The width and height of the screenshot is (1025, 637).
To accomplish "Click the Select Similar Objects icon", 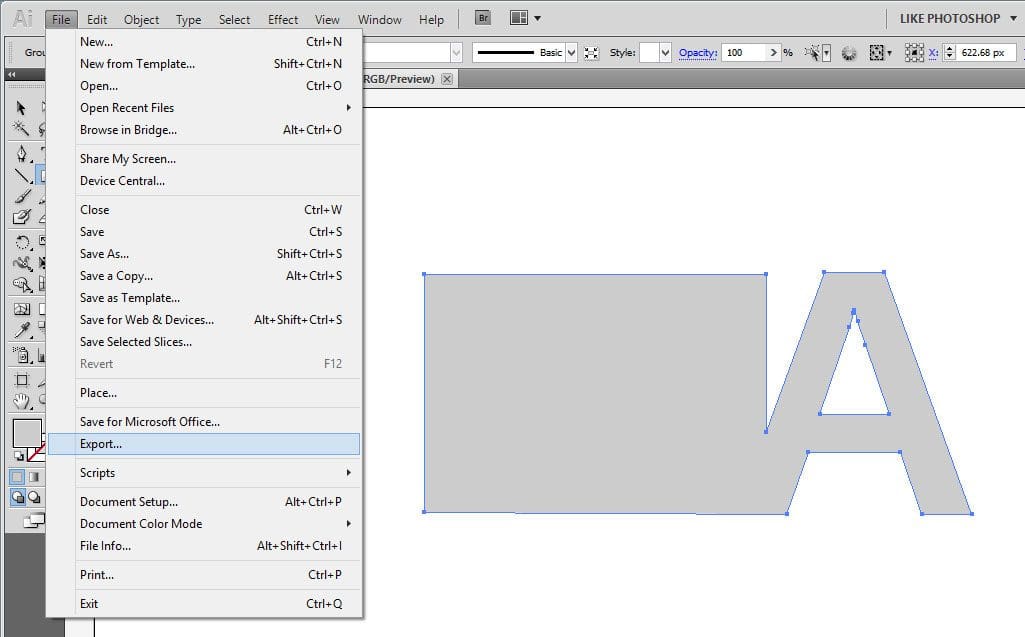I will click(x=813, y=52).
